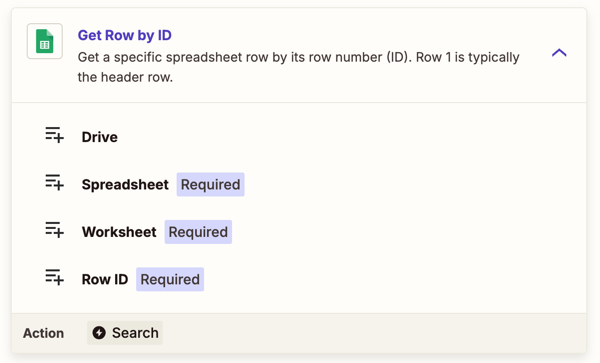
Task: Click the card header area beside chevron
Action: point(298,55)
